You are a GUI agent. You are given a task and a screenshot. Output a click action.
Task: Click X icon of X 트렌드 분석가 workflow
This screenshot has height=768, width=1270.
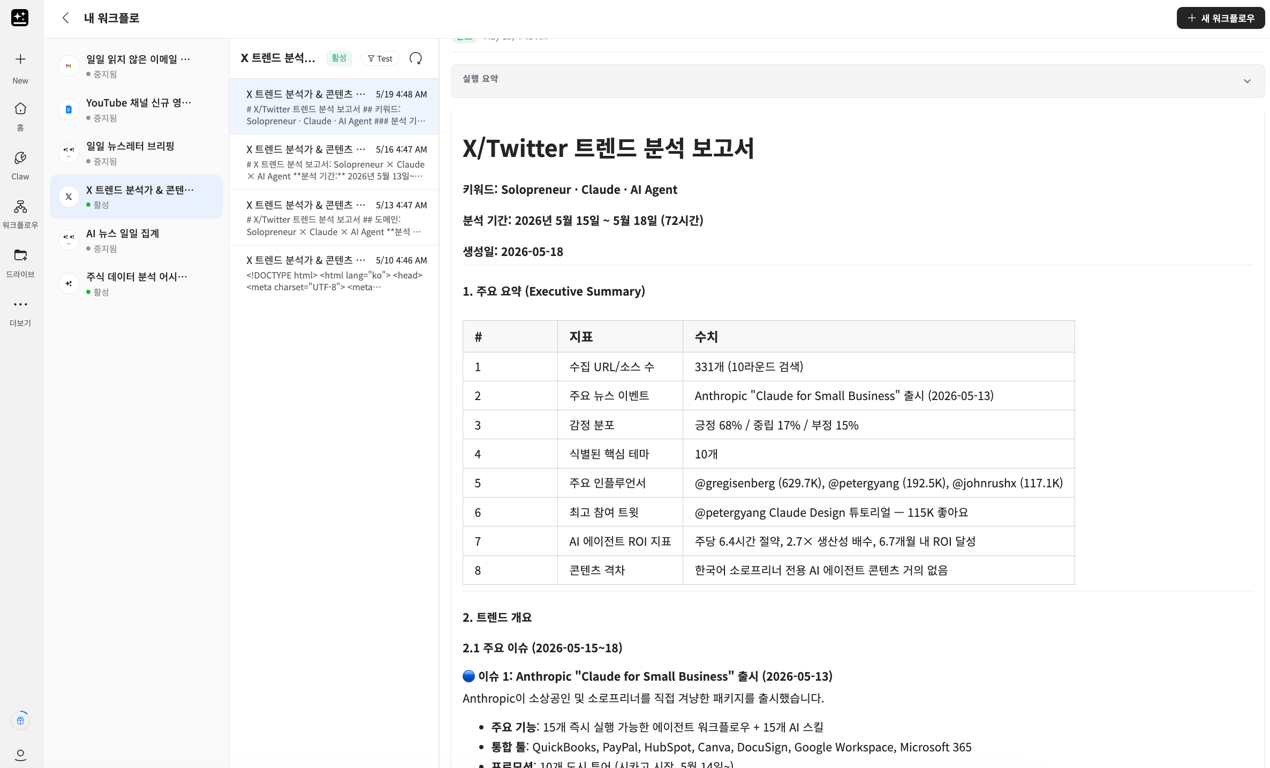68,197
